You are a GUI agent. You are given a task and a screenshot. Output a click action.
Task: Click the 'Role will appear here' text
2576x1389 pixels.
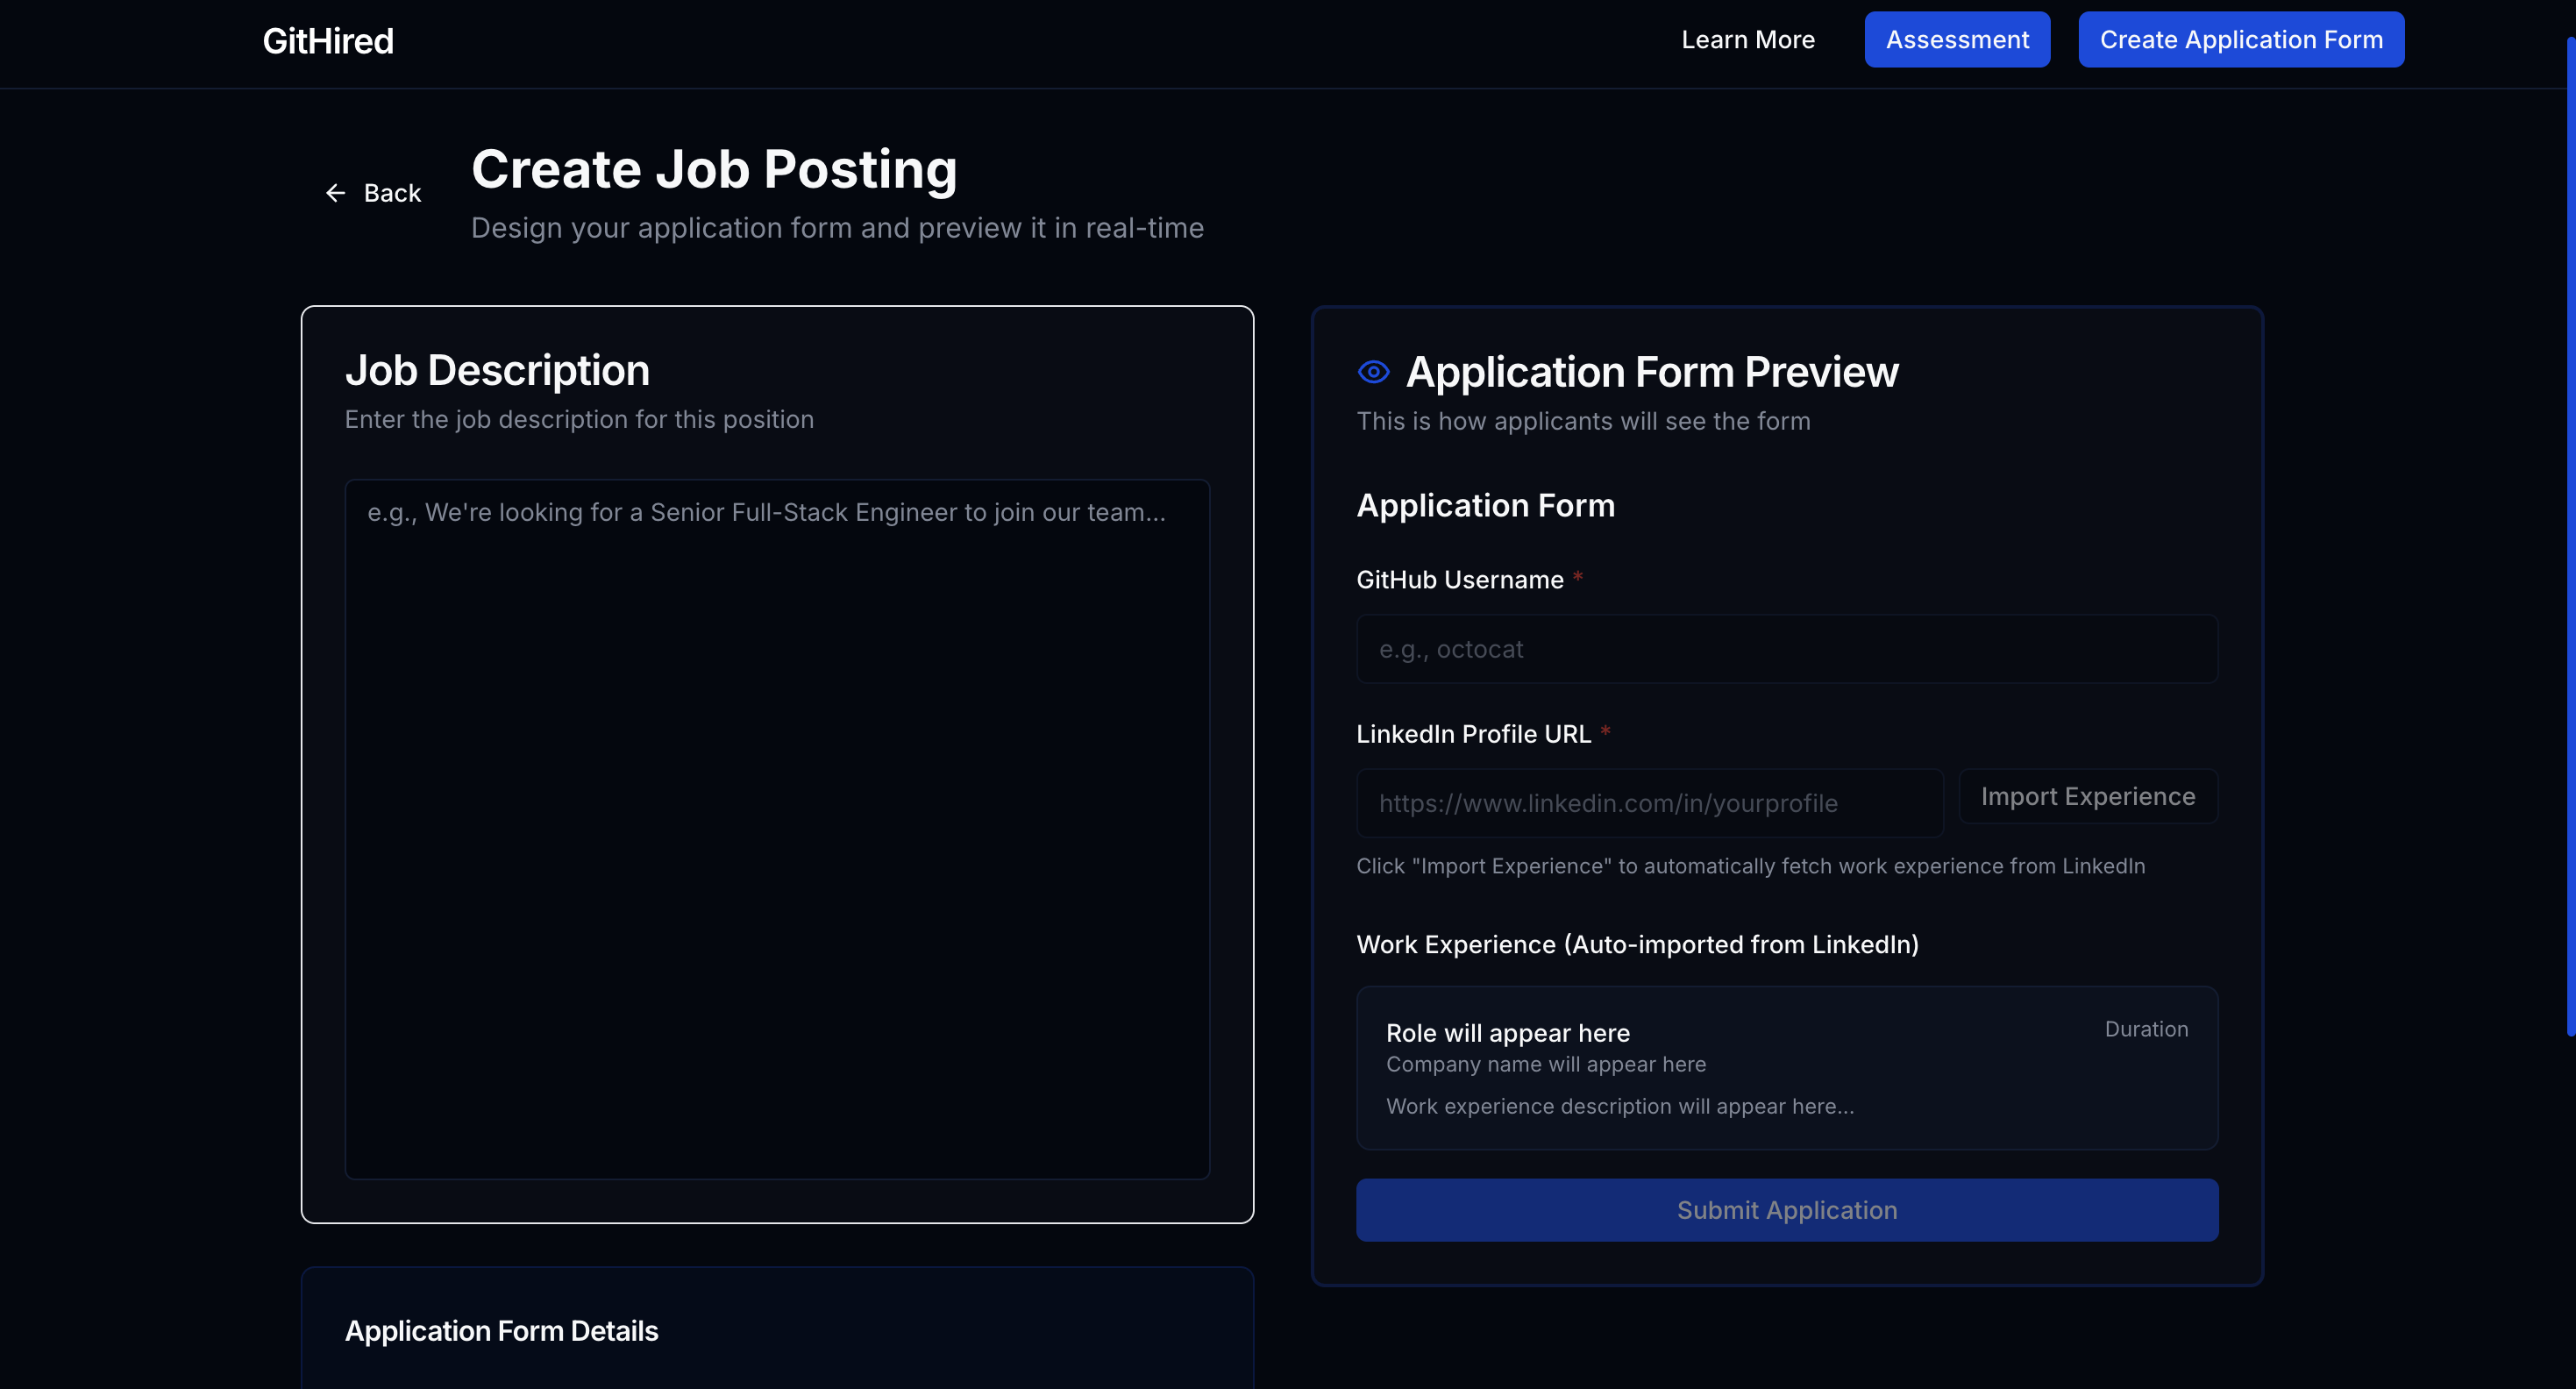1507,1033
